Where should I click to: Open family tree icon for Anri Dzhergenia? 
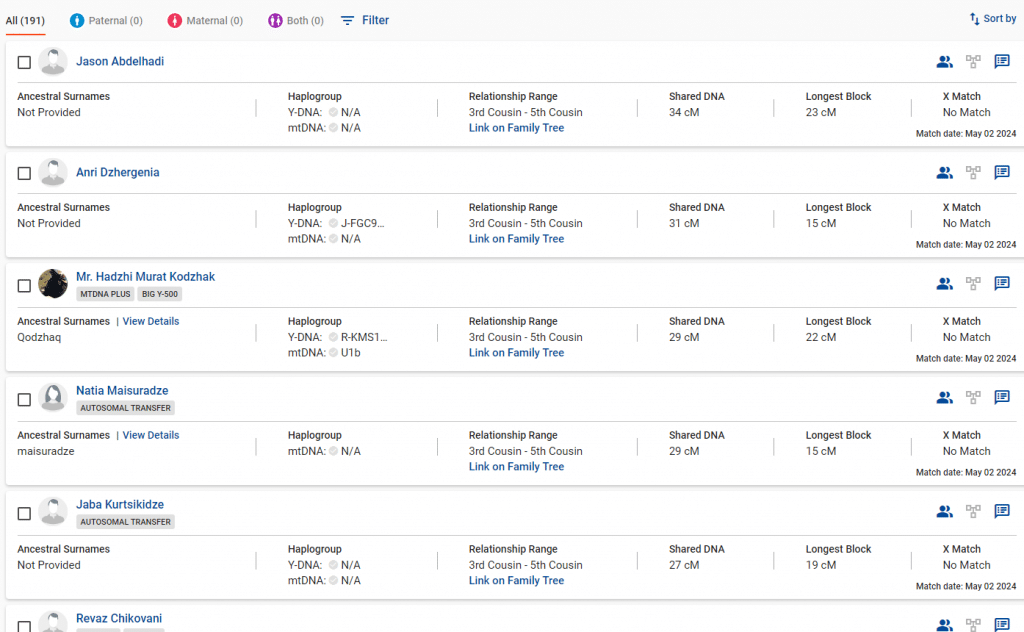(x=973, y=173)
